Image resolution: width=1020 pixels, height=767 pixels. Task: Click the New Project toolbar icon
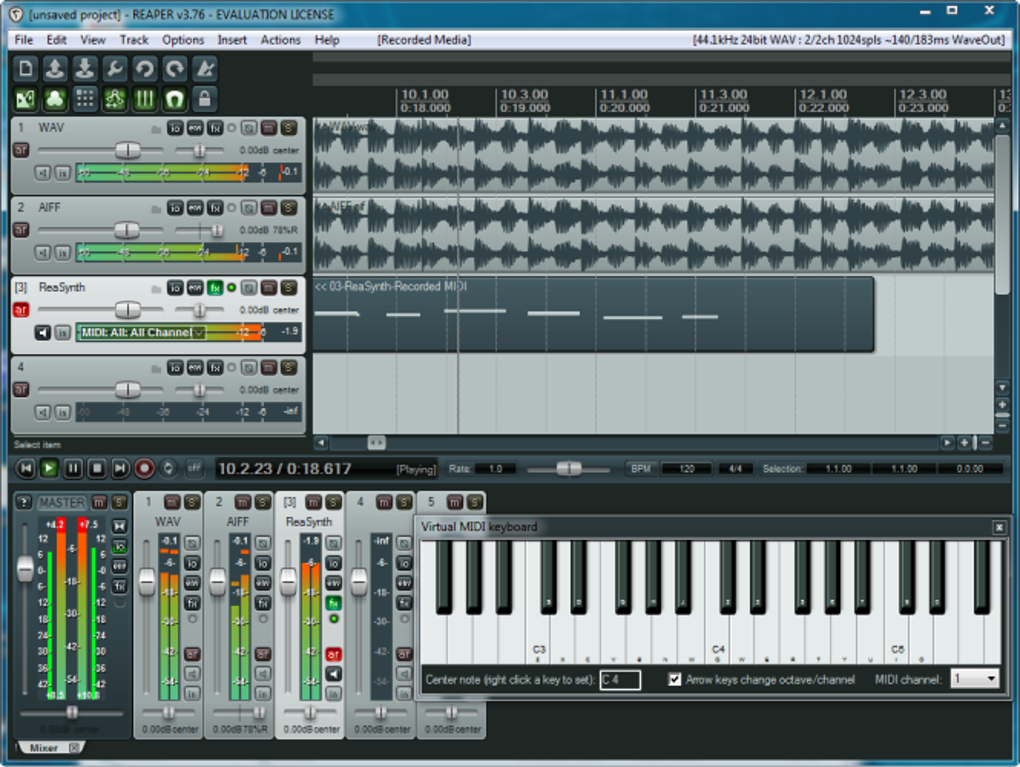[x=26, y=69]
